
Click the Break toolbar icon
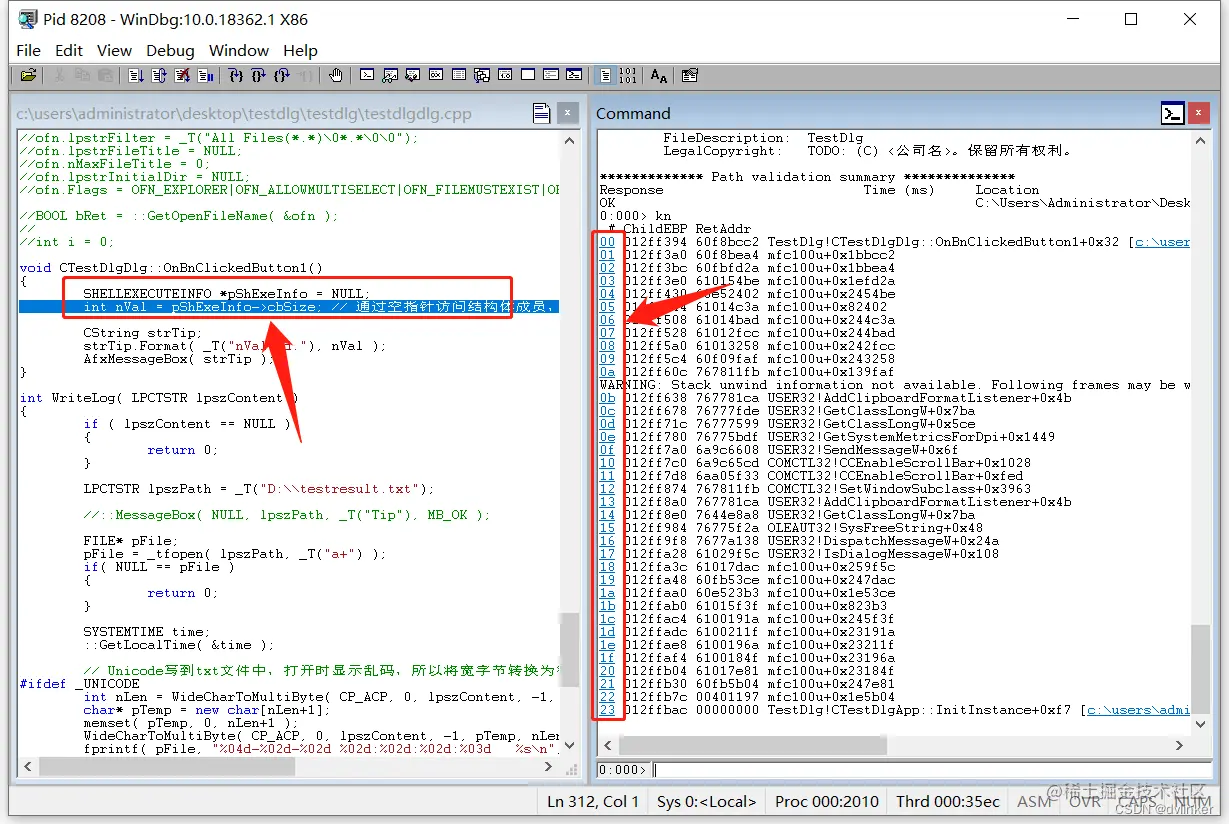206,75
